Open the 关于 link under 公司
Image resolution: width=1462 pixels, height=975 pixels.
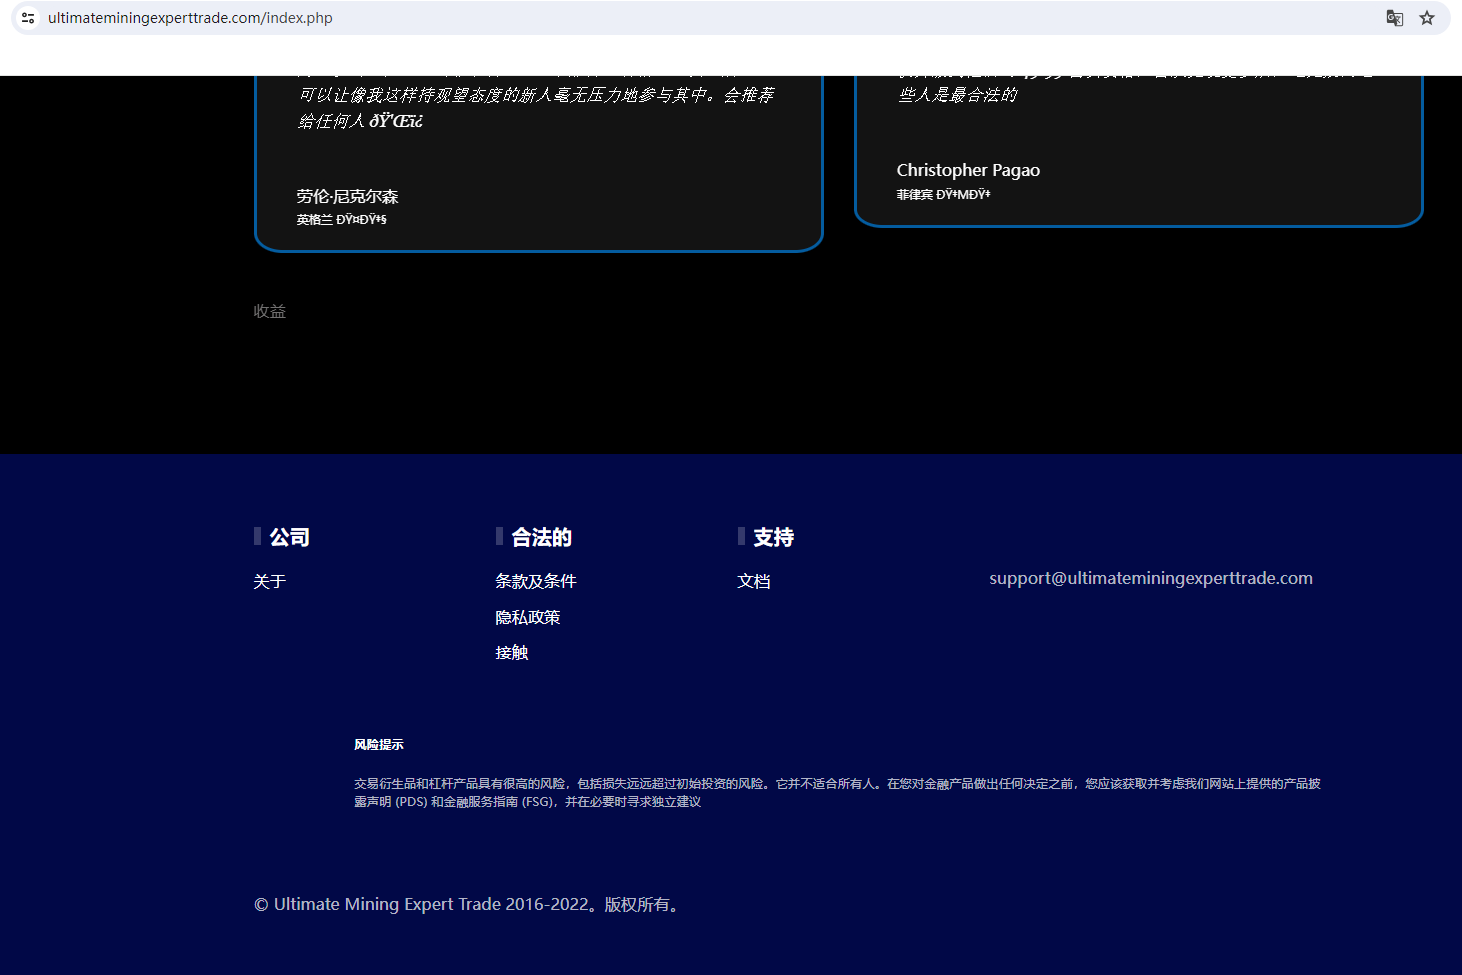[x=270, y=582]
